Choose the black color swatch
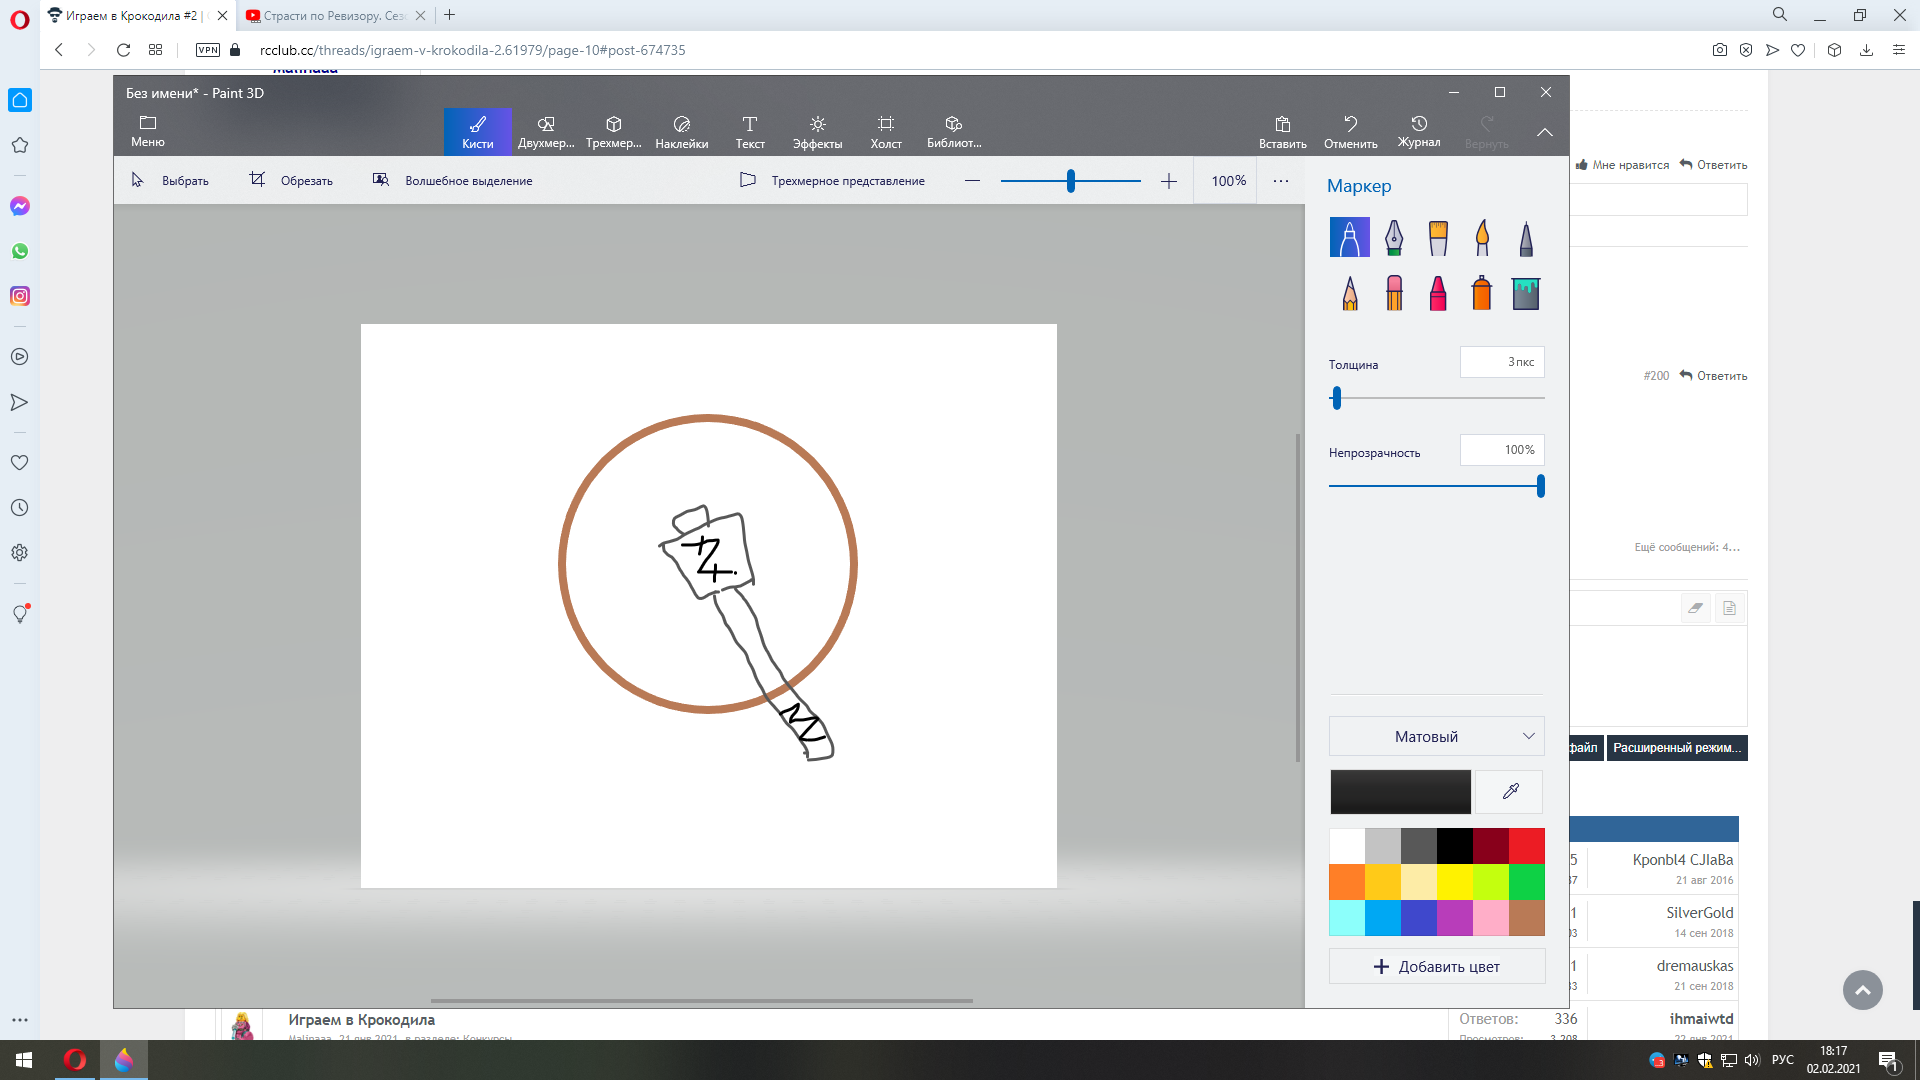The height and width of the screenshot is (1080, 1920). click(x=1455, y=846)
